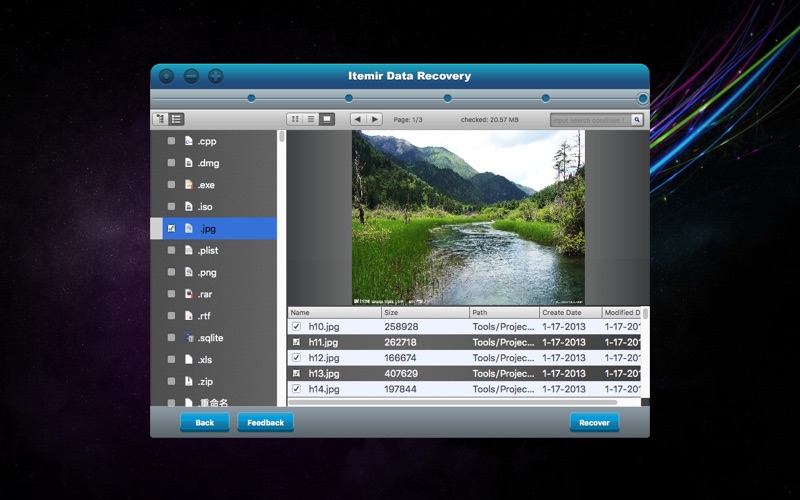Toggle the h11.jpg checkbox
The height and width of the screenshot is (500, 800).
click(x=296, y=342)
